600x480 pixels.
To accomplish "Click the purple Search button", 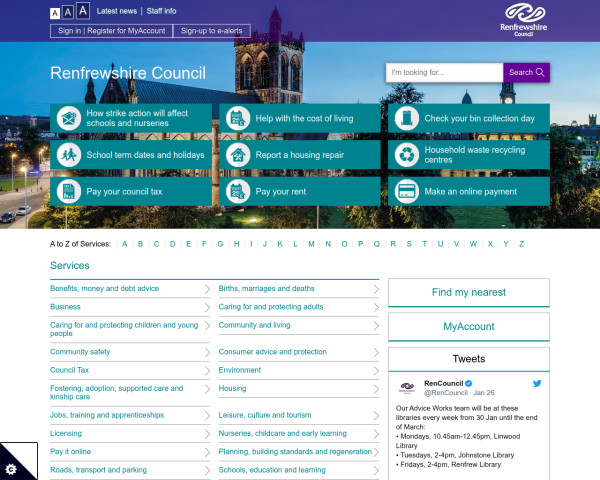I will pyautogui.click(x=527, y=72).
